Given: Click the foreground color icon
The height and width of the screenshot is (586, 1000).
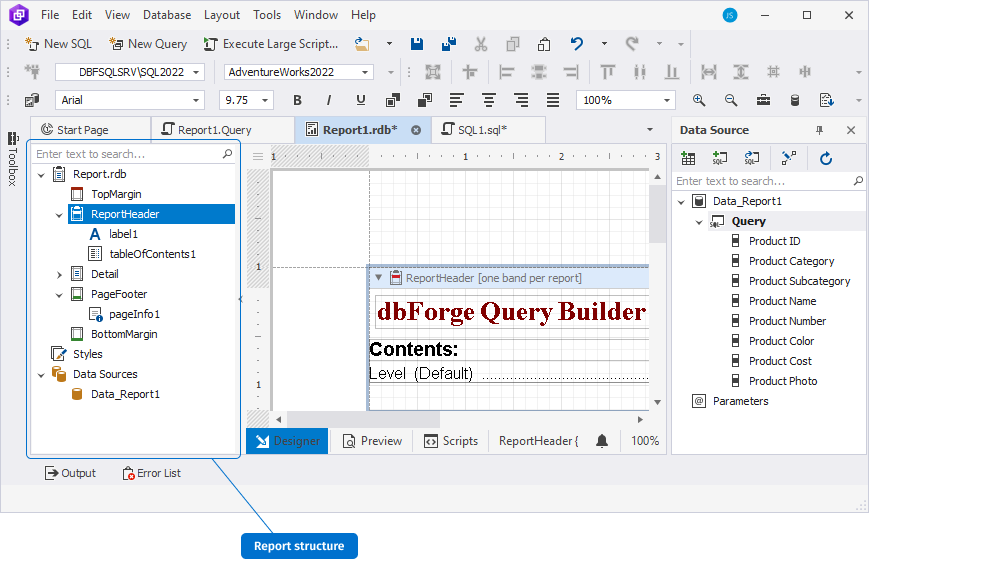Looking at the screenshot, I should (x=393, y=100).
